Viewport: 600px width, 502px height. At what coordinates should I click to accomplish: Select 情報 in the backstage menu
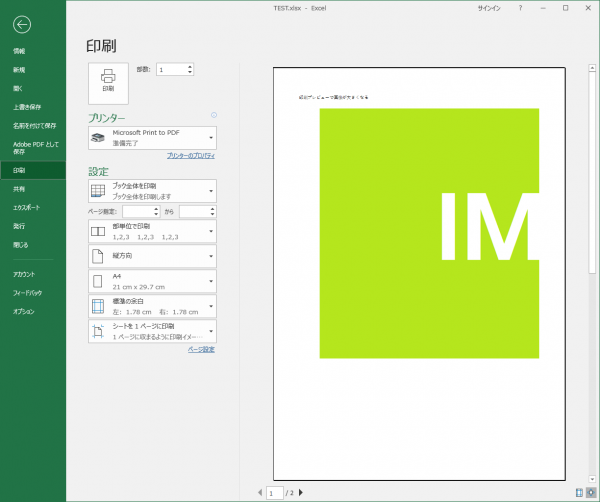(33, 51)
